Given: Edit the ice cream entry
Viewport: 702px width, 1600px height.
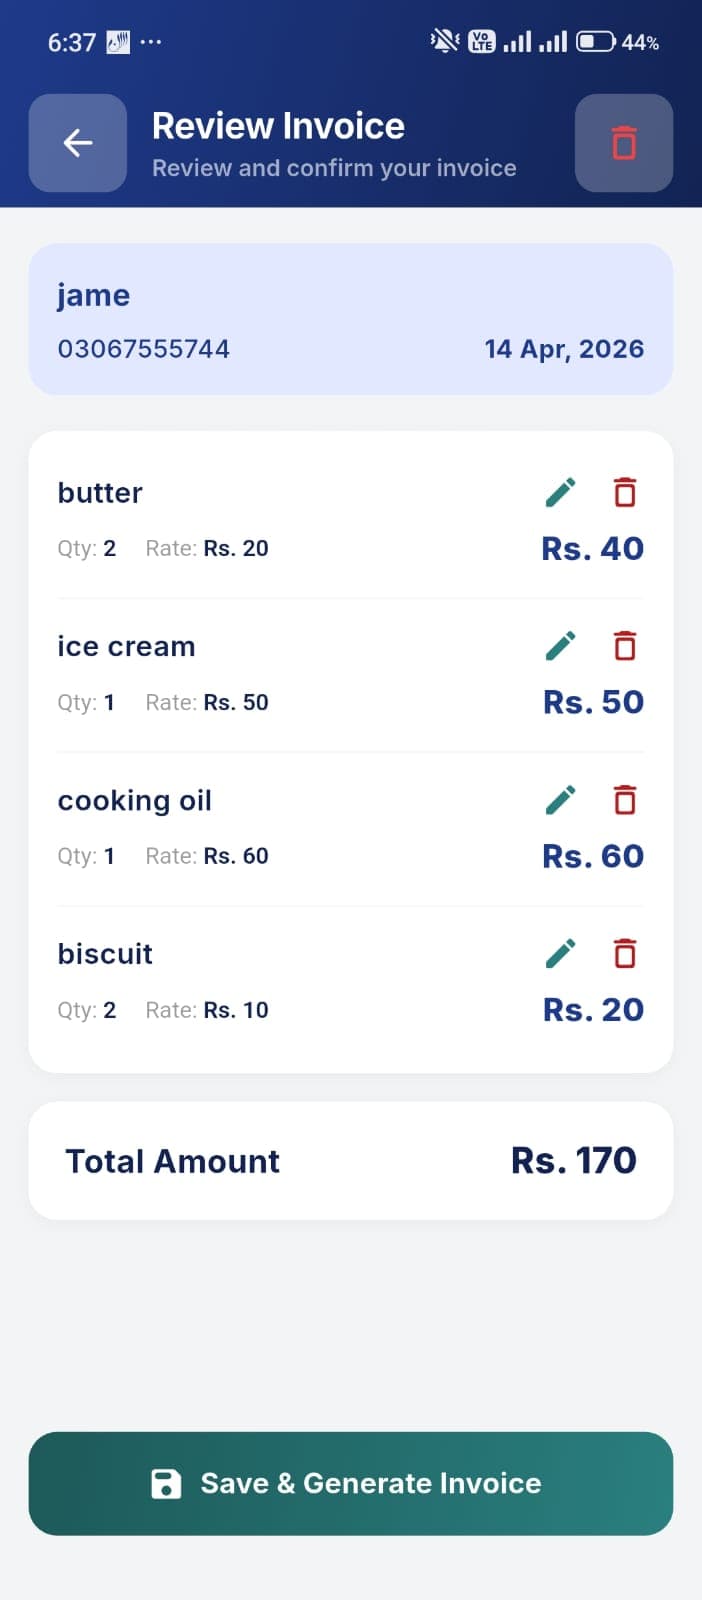Looking at the screenshot, I should tap(560, 646).
